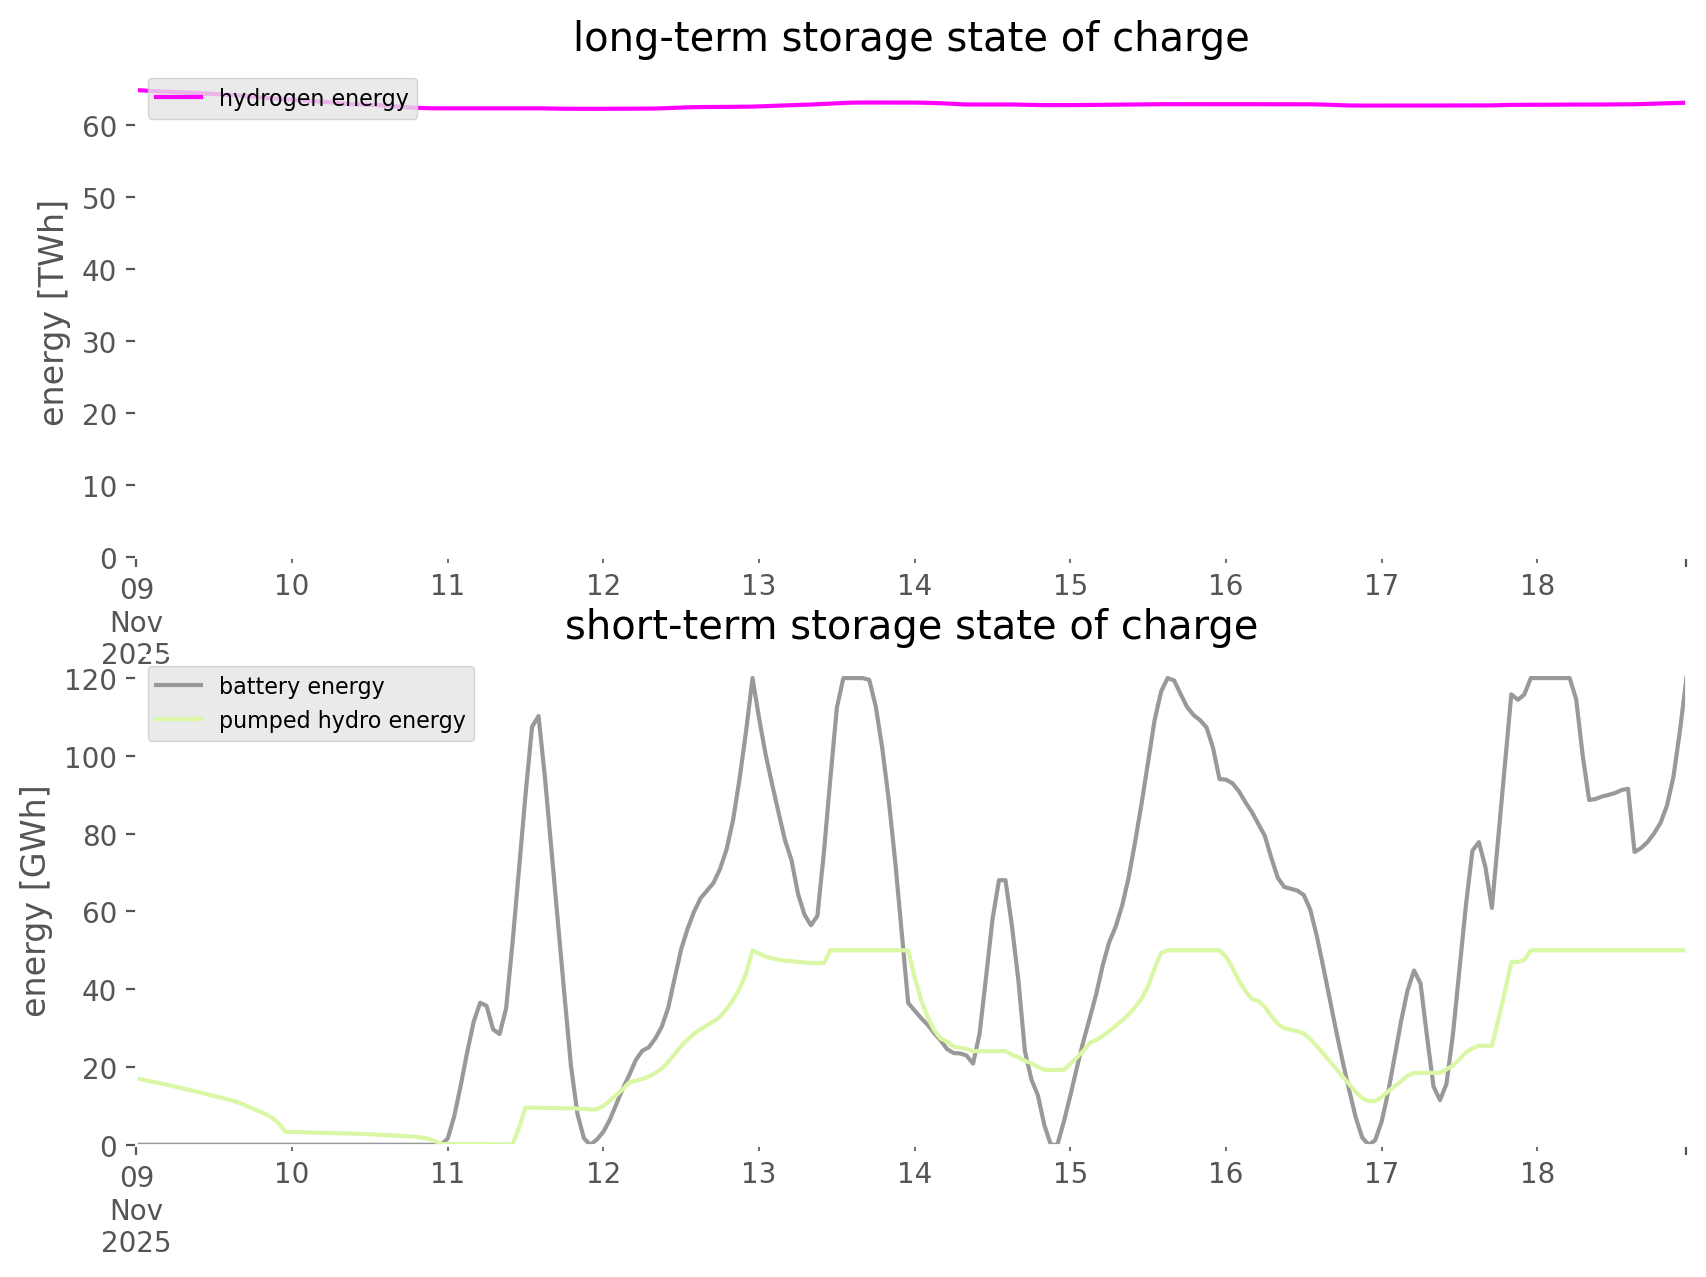This screenshot has height=1277, width=1706.
Task: Click date tick 13 under short-term chart
Action: (x=759, y=1173)
